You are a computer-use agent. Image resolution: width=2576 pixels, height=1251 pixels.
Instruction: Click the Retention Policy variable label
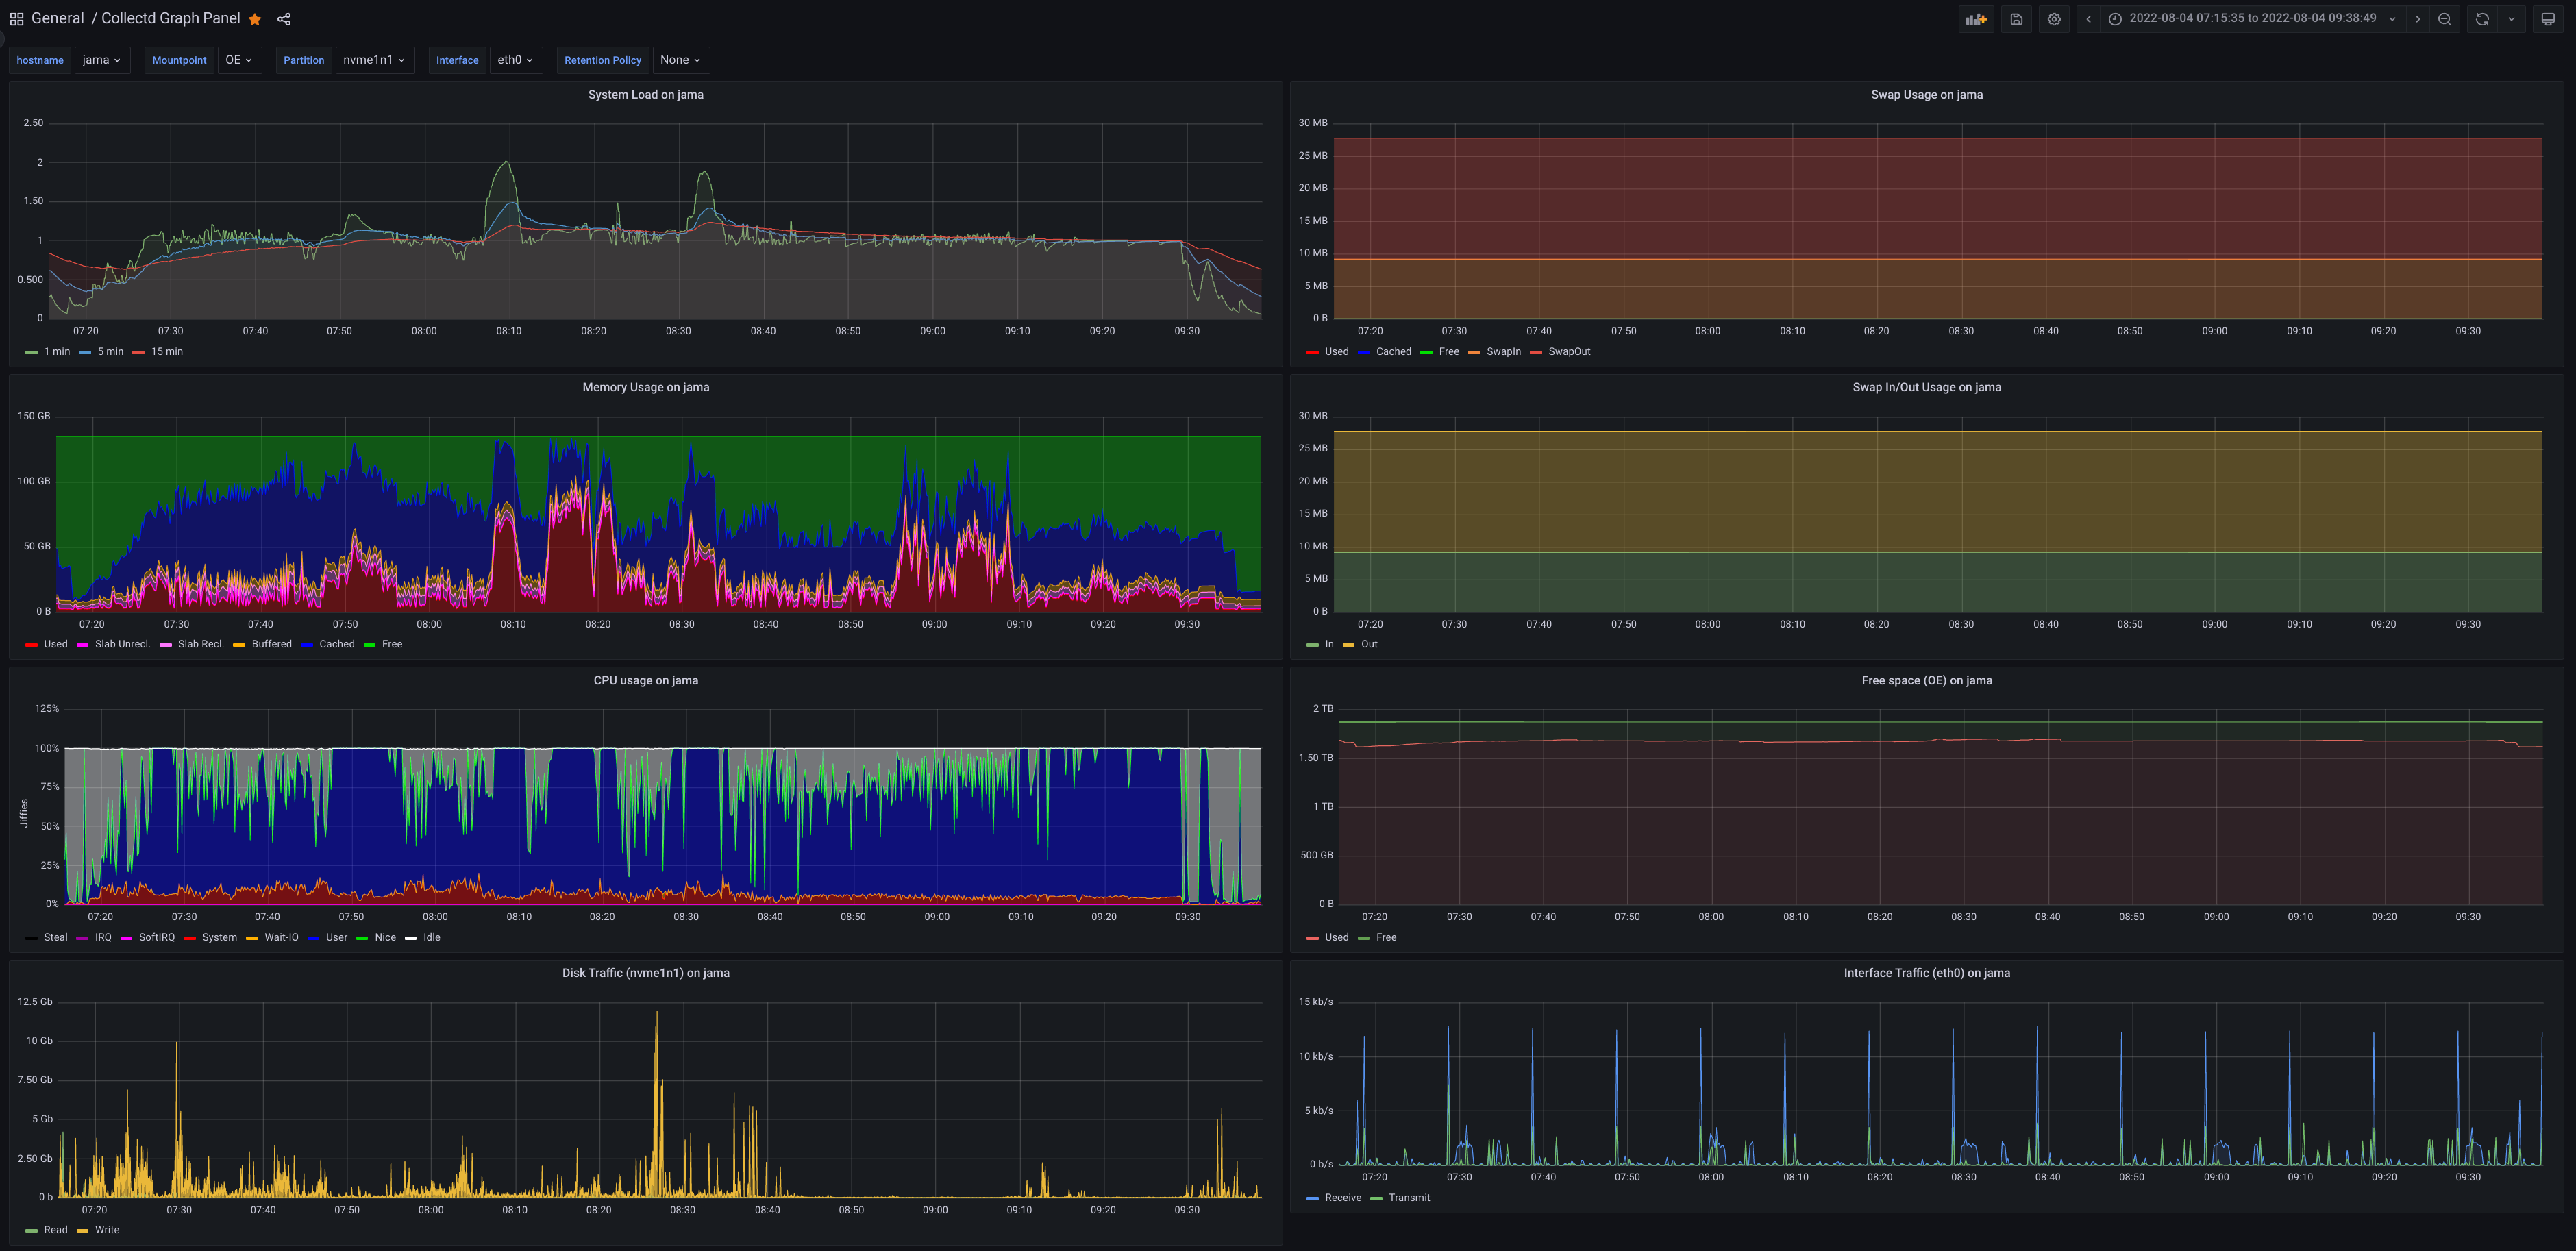602,60
